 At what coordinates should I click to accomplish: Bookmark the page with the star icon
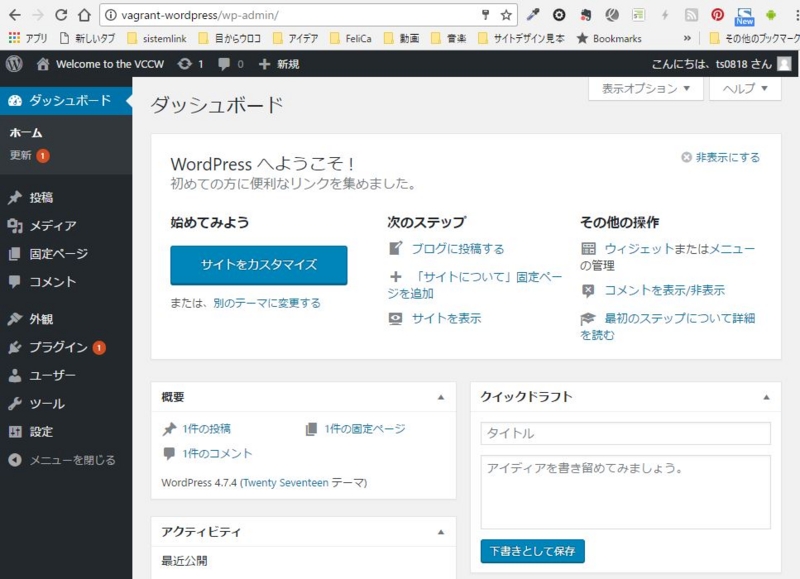tap(506, 15)
